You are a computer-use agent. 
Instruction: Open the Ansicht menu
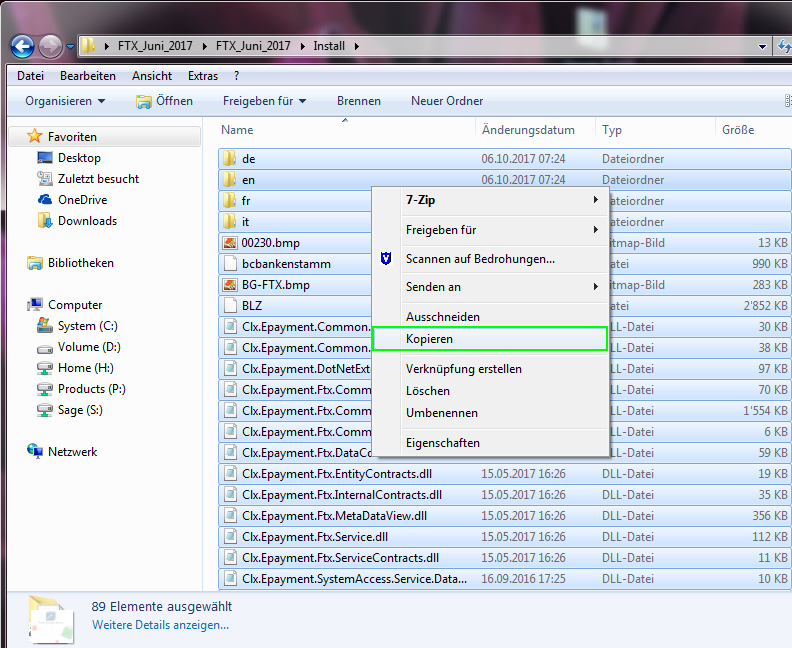point(152,76)
